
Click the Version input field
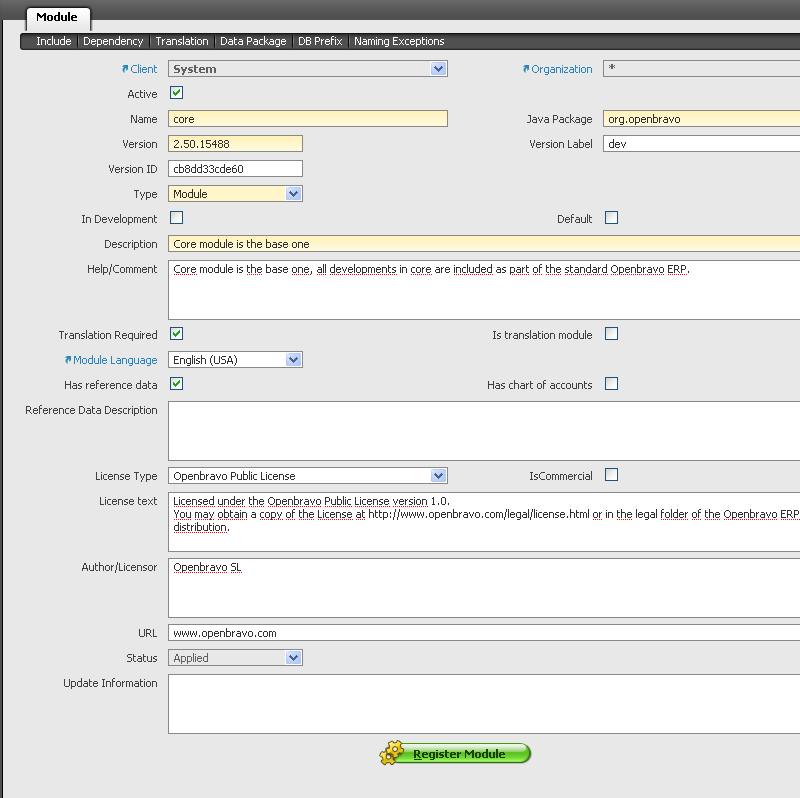(x=235, y=144)
